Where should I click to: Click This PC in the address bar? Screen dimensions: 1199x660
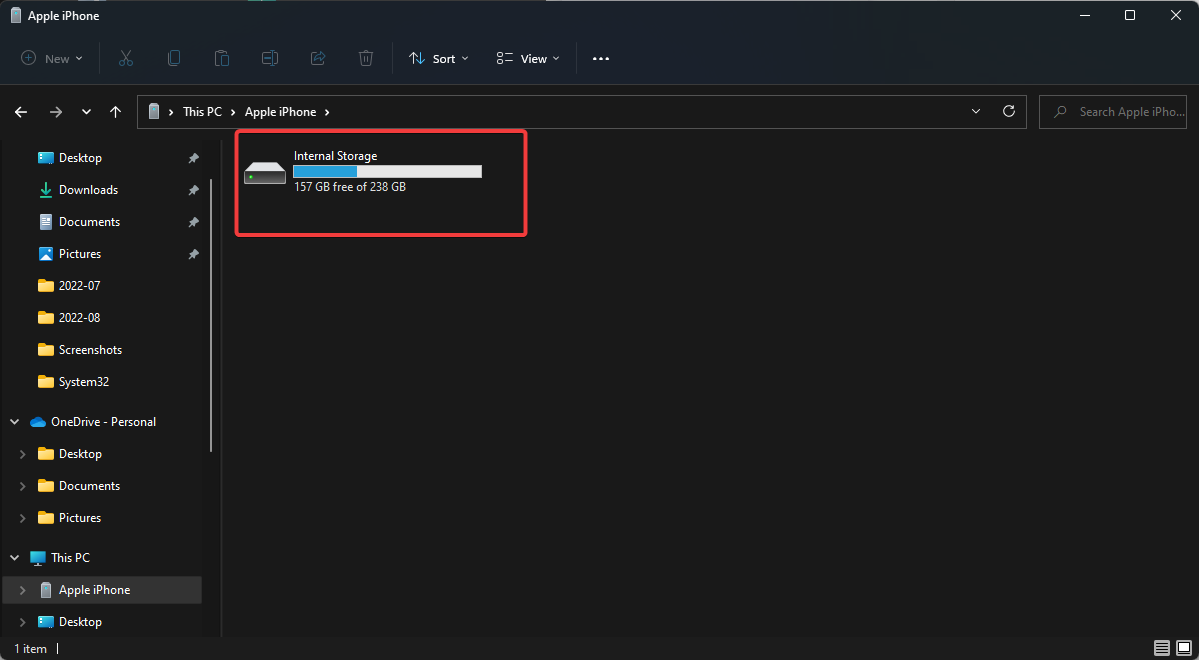click(203, 112)
